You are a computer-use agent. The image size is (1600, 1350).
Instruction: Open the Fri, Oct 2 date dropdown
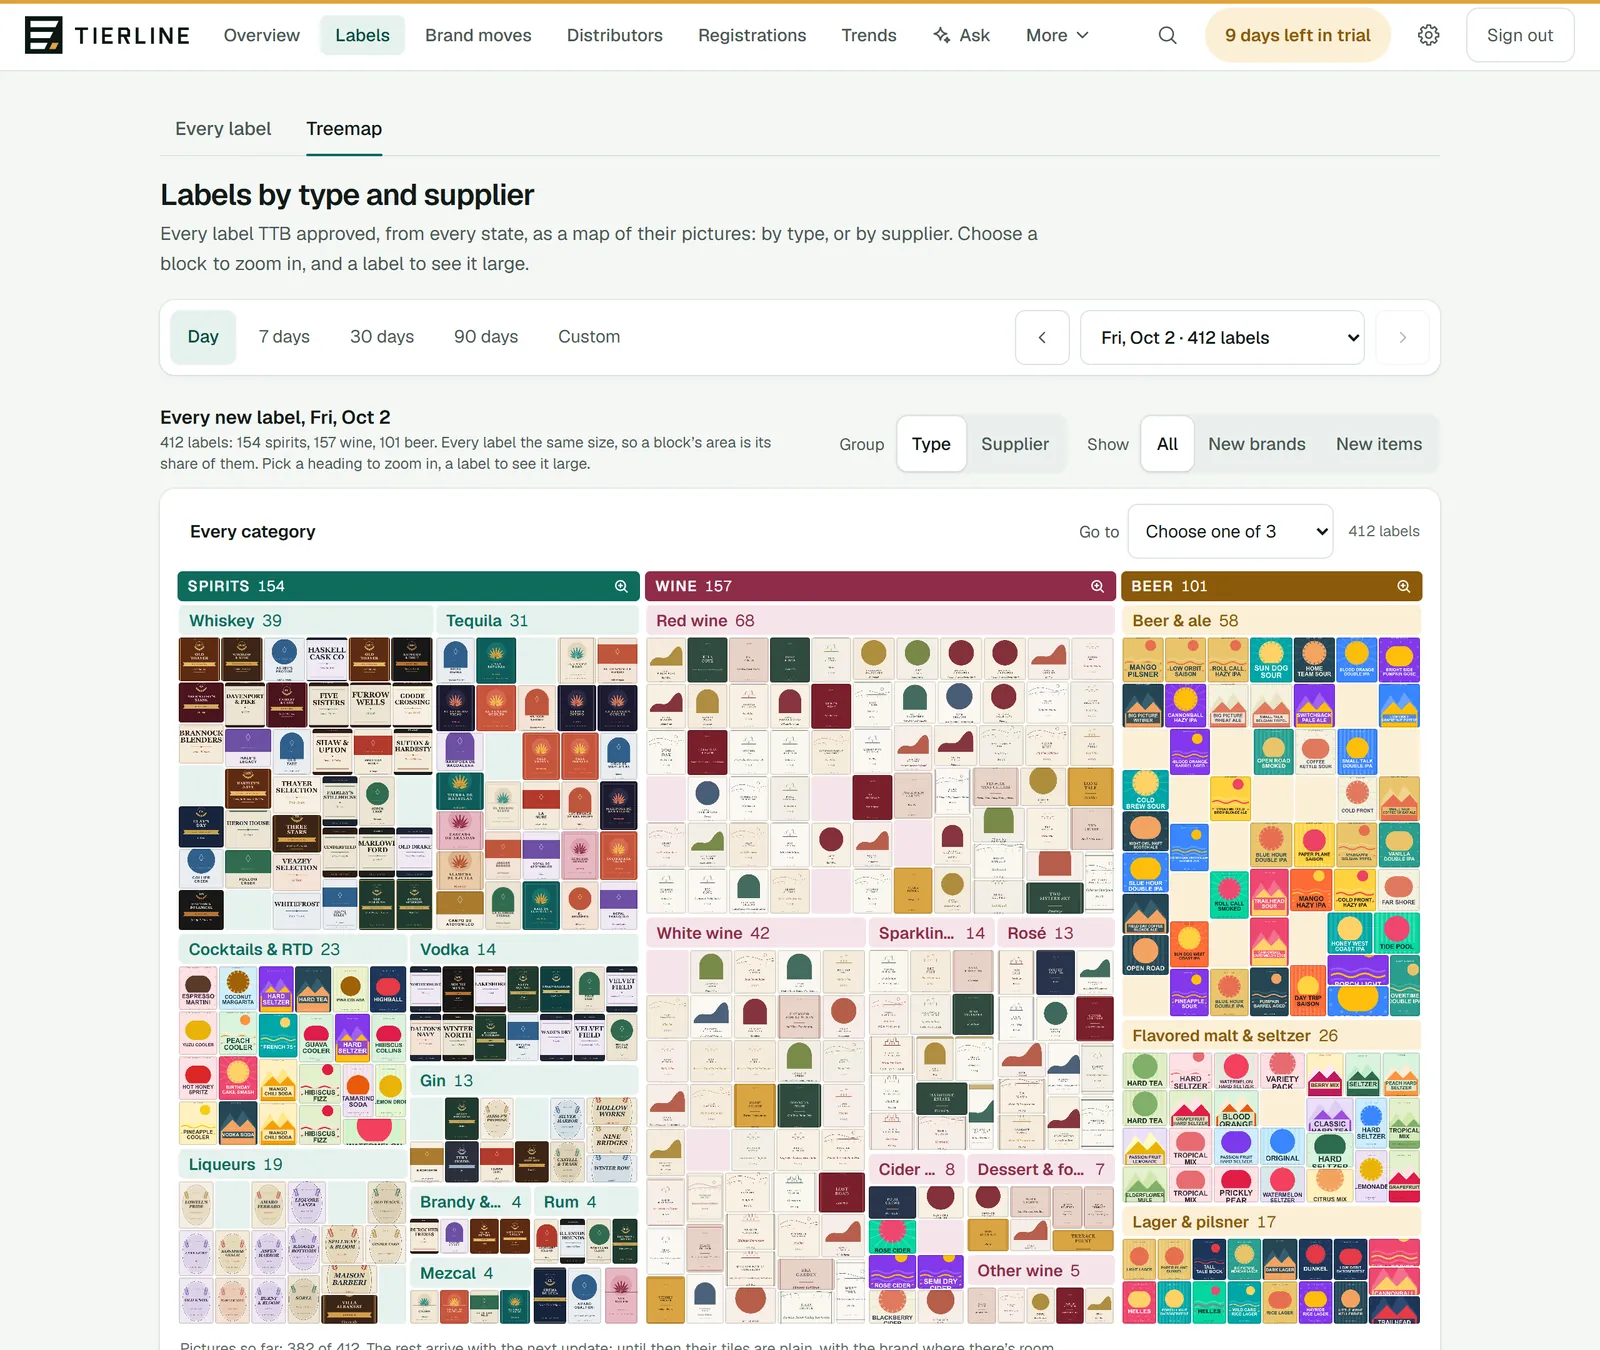click(x=1222, y=338)
